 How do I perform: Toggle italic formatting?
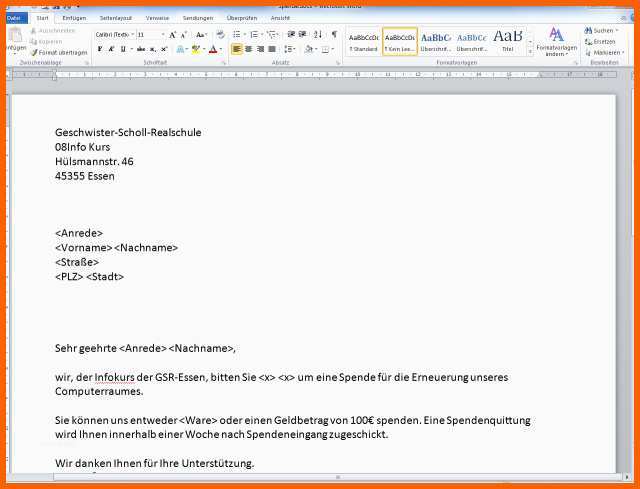(x=110, y=49)
